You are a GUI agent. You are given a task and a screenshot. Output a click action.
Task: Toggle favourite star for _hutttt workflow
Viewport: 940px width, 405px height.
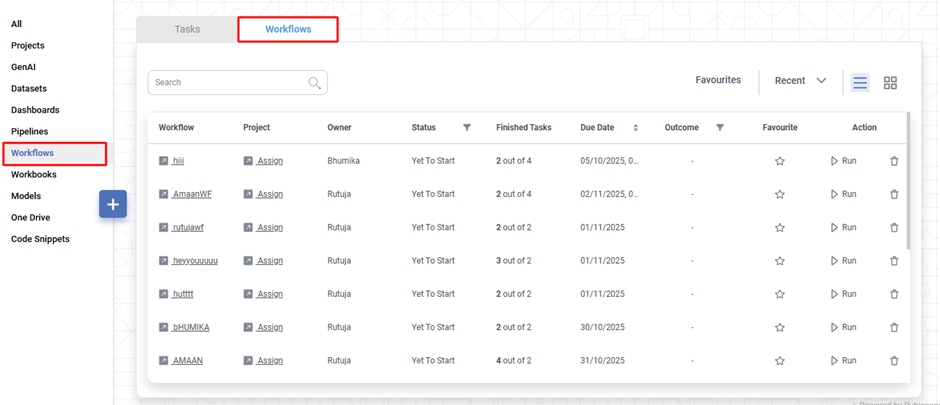[x=780, y=294]
